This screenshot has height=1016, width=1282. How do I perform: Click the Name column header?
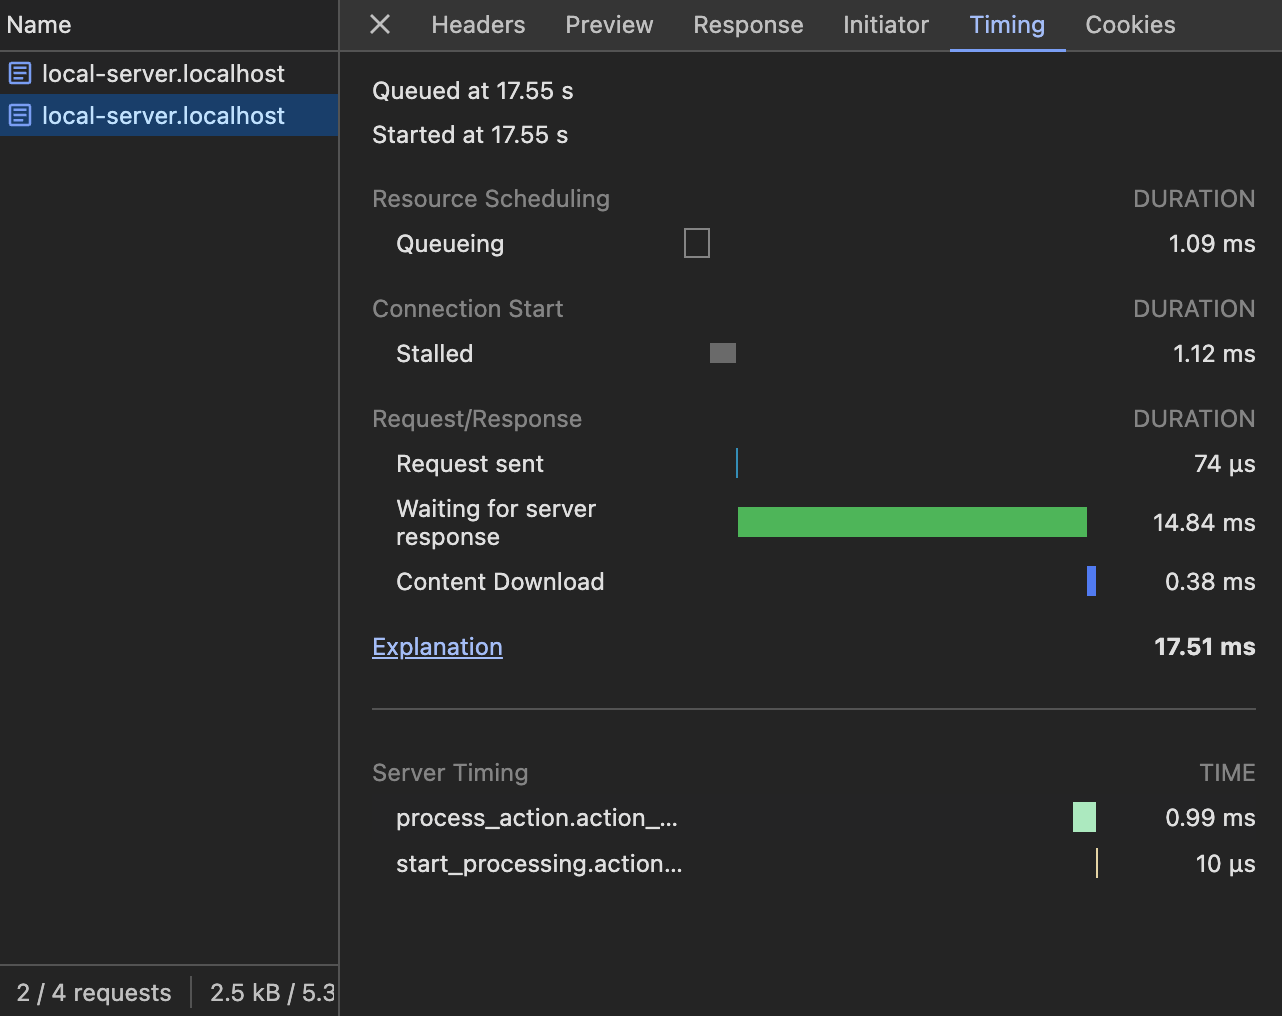click(x=39, y=25)
